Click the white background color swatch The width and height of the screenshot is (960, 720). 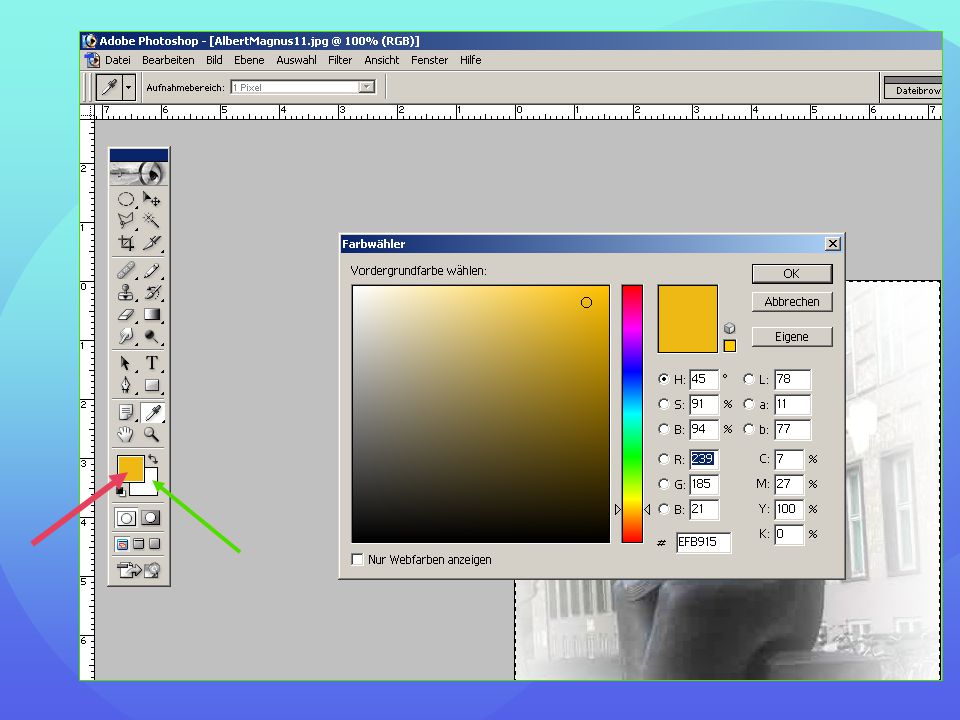pos(151,487)
